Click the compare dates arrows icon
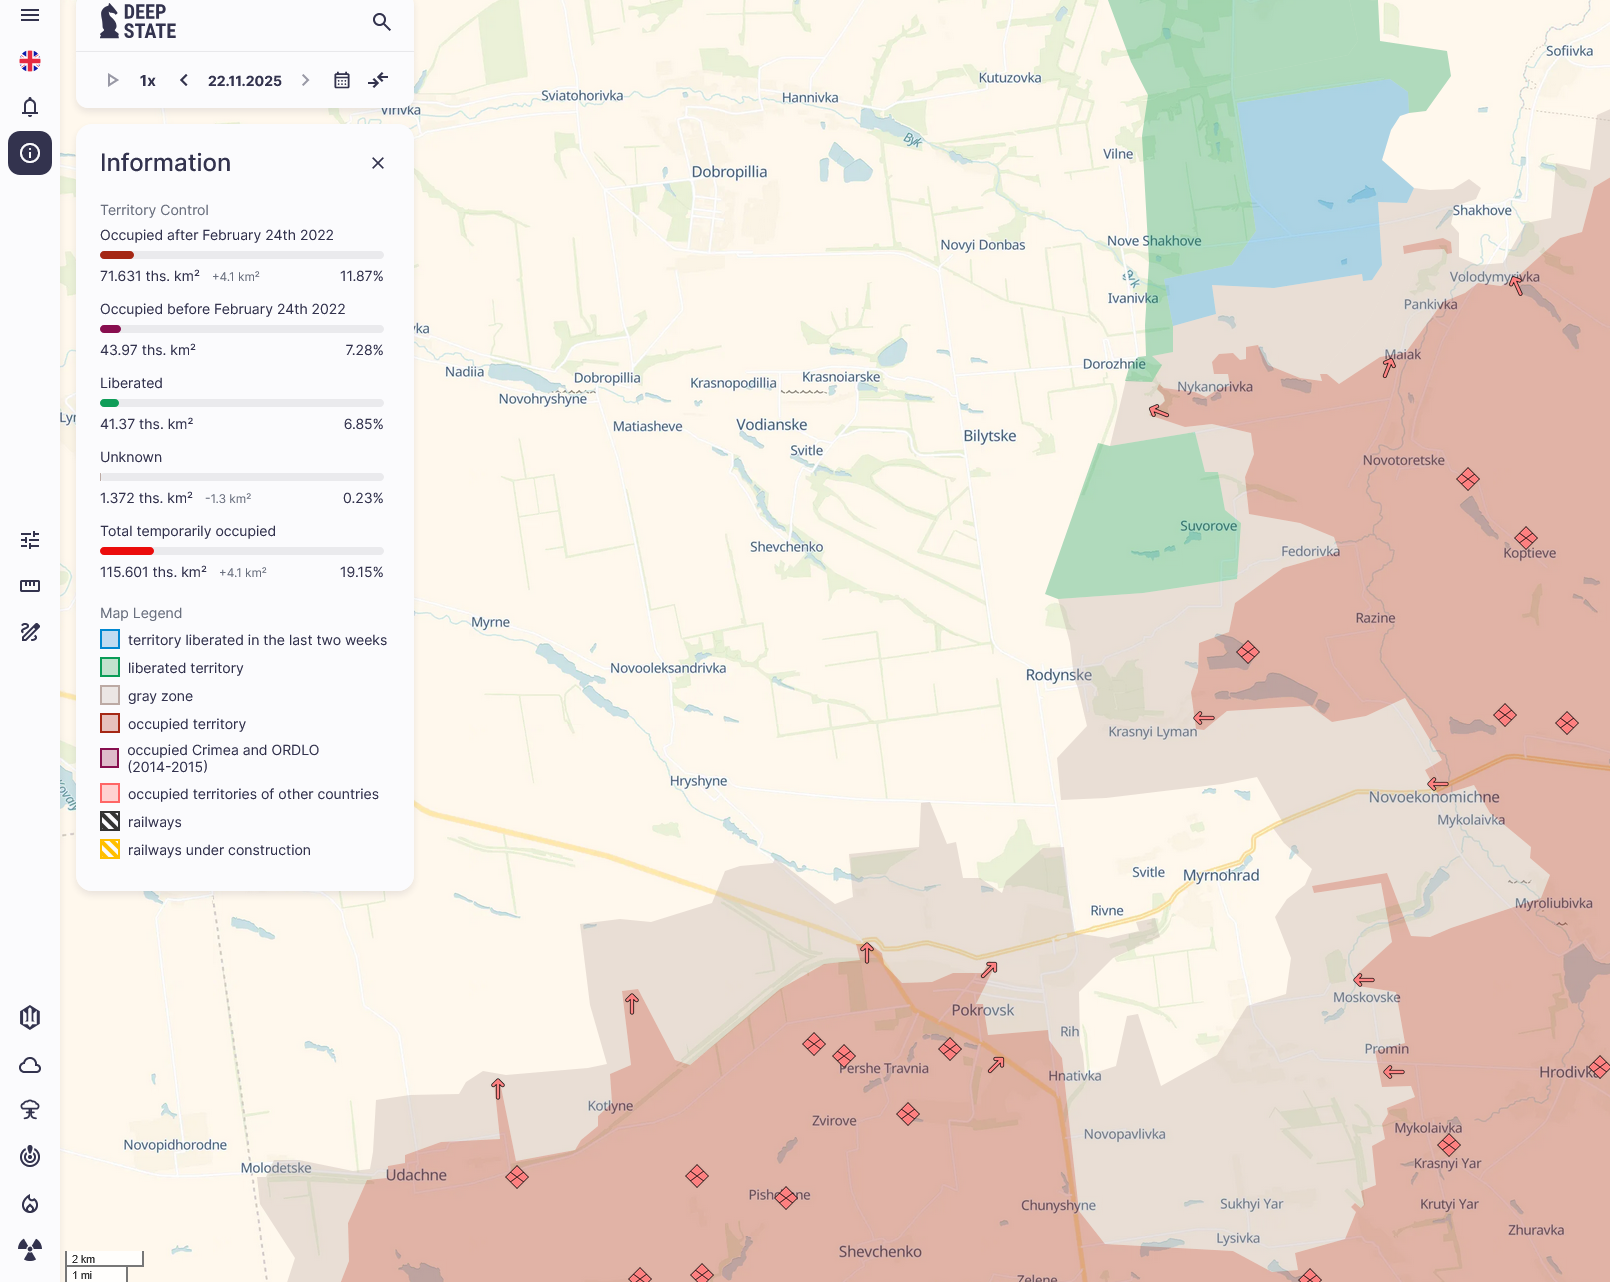 pyautogui.click(x=378, y=80)
